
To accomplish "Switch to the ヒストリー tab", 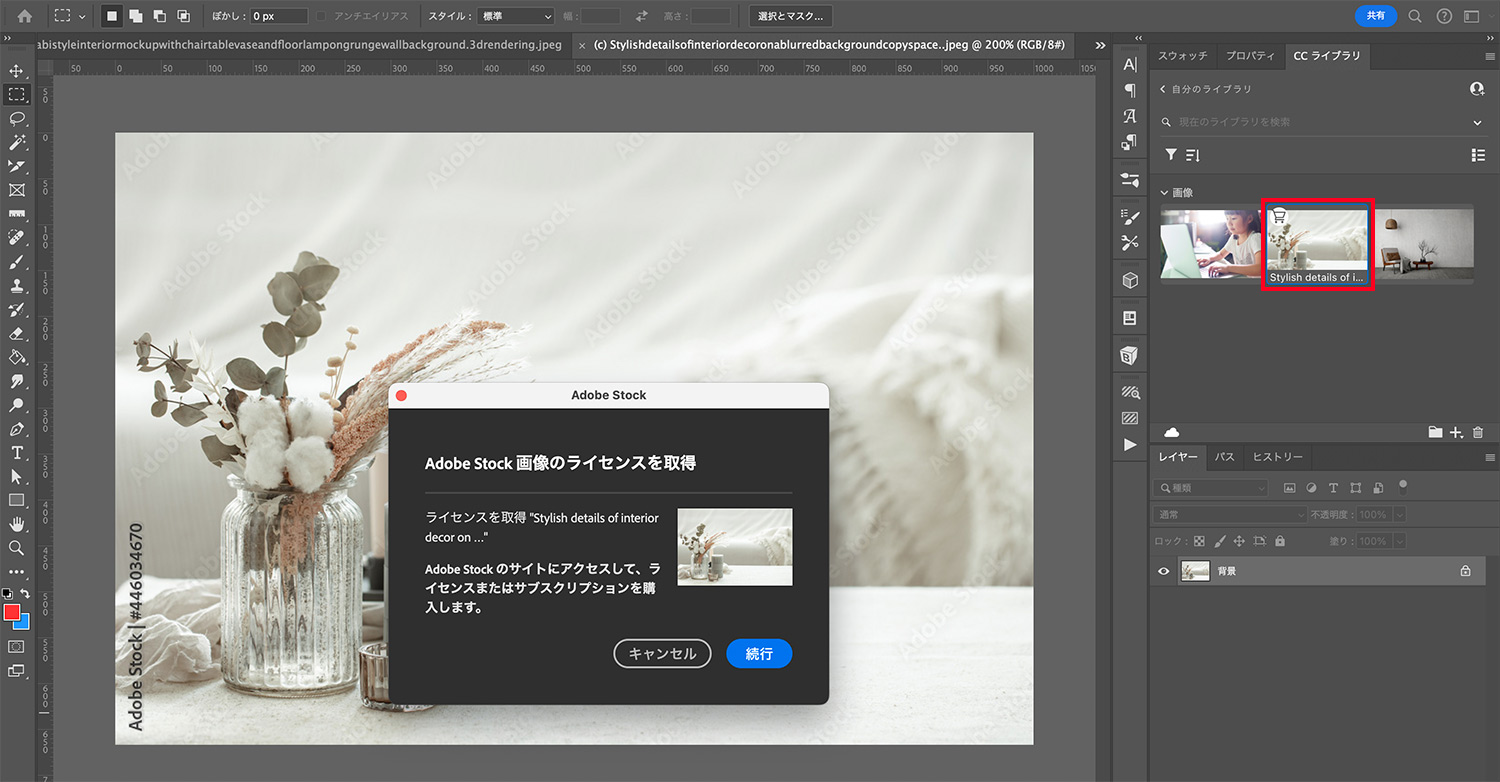I will (x=1278, y=457).
